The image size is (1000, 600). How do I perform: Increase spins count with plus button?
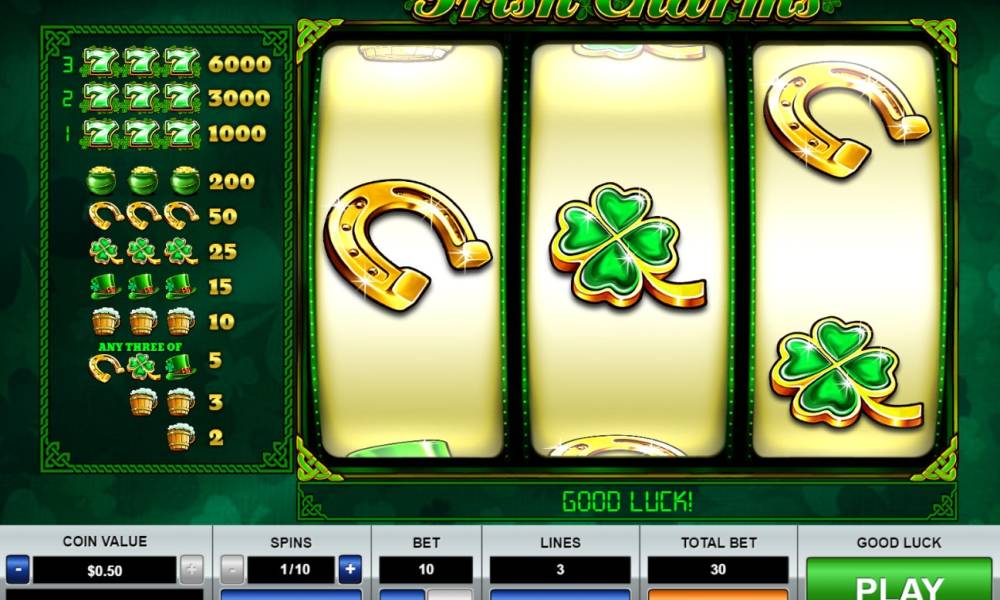(349, 569)
